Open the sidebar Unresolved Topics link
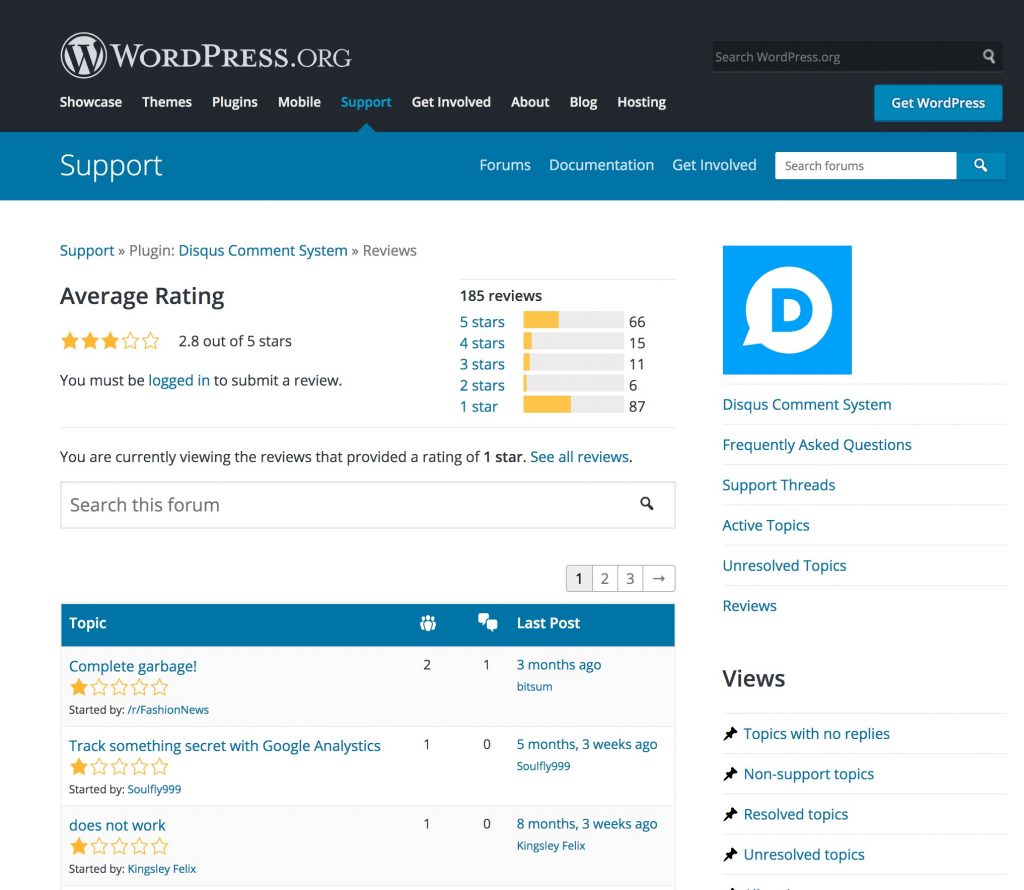The width and height of the screenshot is (1024, 890). [784, 565]
